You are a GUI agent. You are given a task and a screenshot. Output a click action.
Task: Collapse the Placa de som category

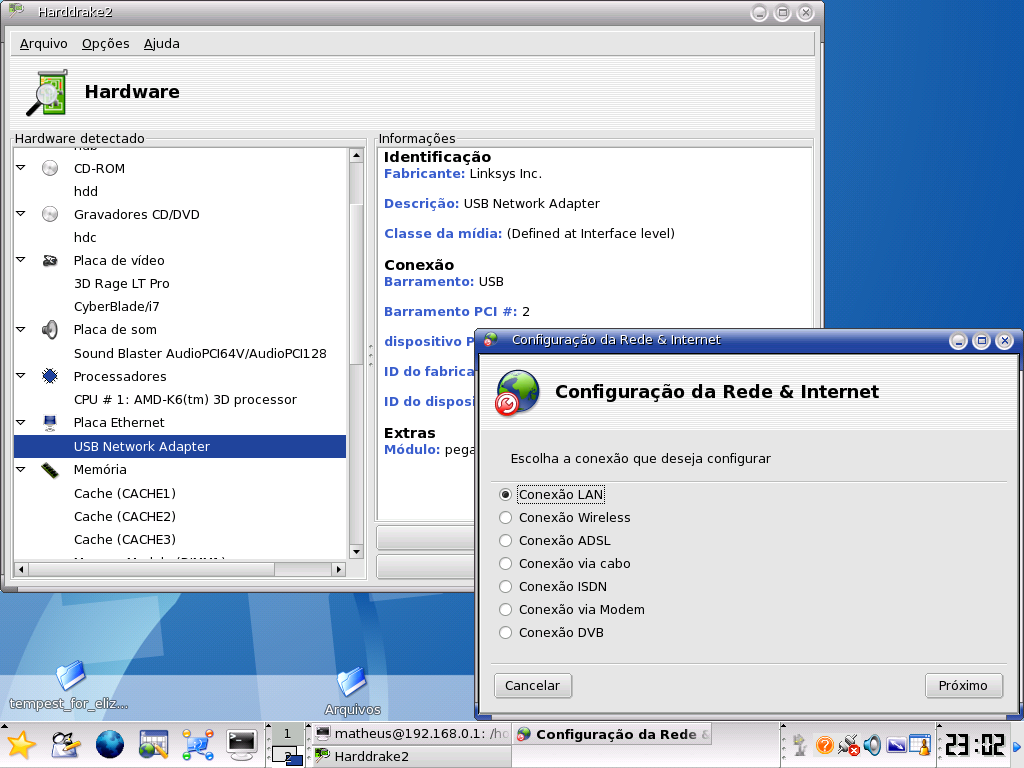point(21,329)
